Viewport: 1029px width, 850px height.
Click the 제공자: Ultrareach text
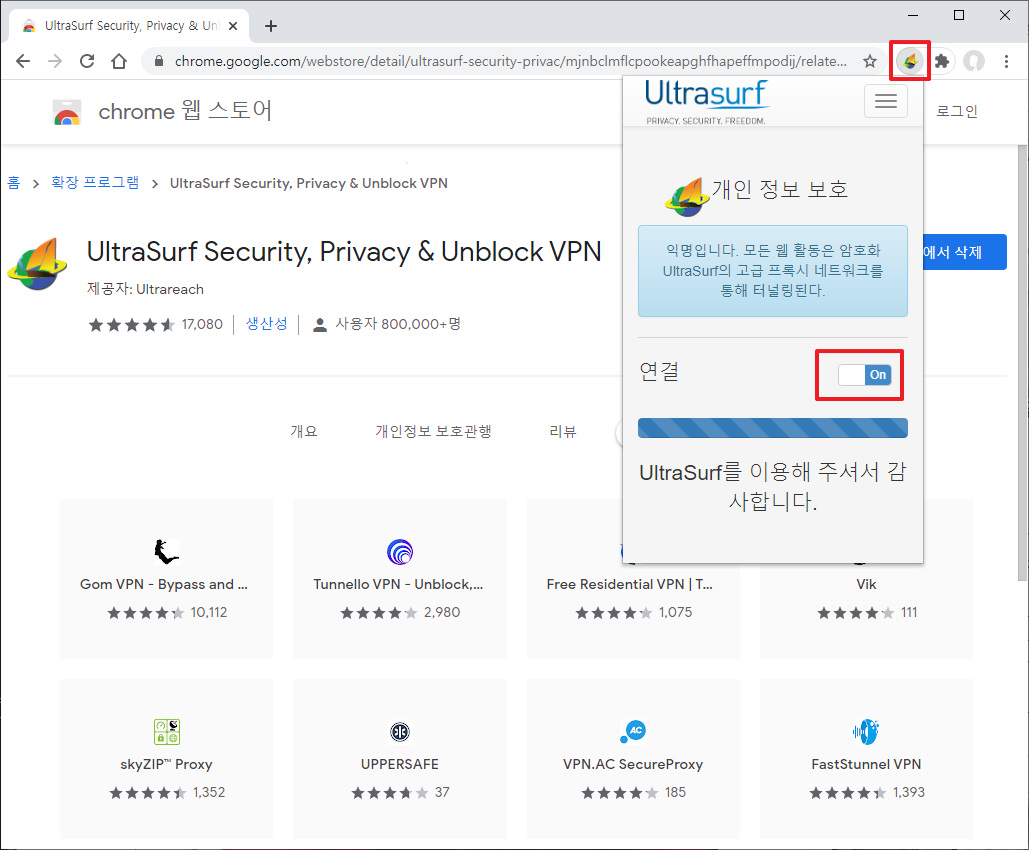tap(145, 289)
